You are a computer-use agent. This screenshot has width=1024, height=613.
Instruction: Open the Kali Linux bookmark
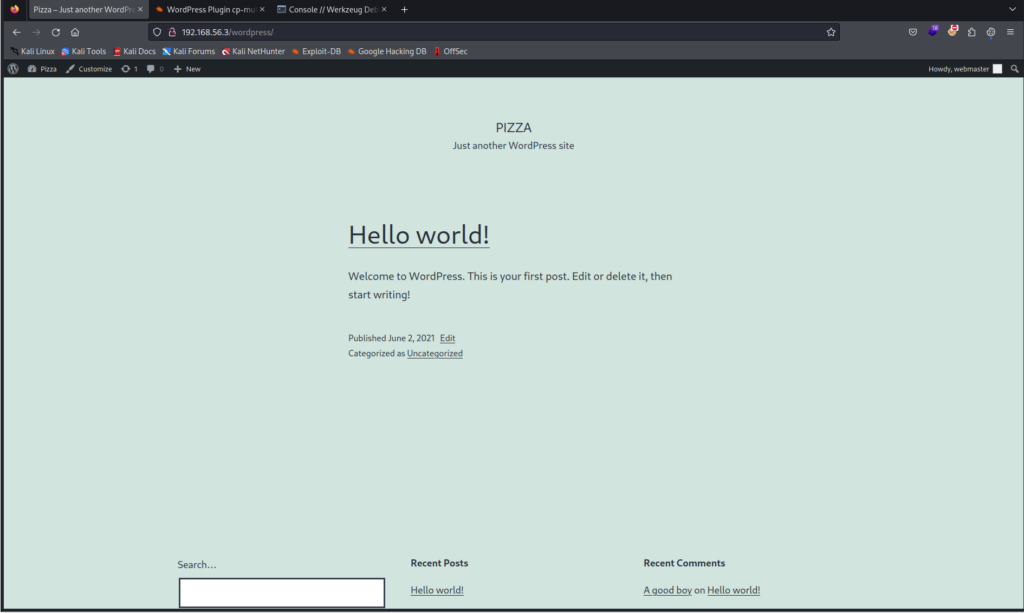[33, 51]
